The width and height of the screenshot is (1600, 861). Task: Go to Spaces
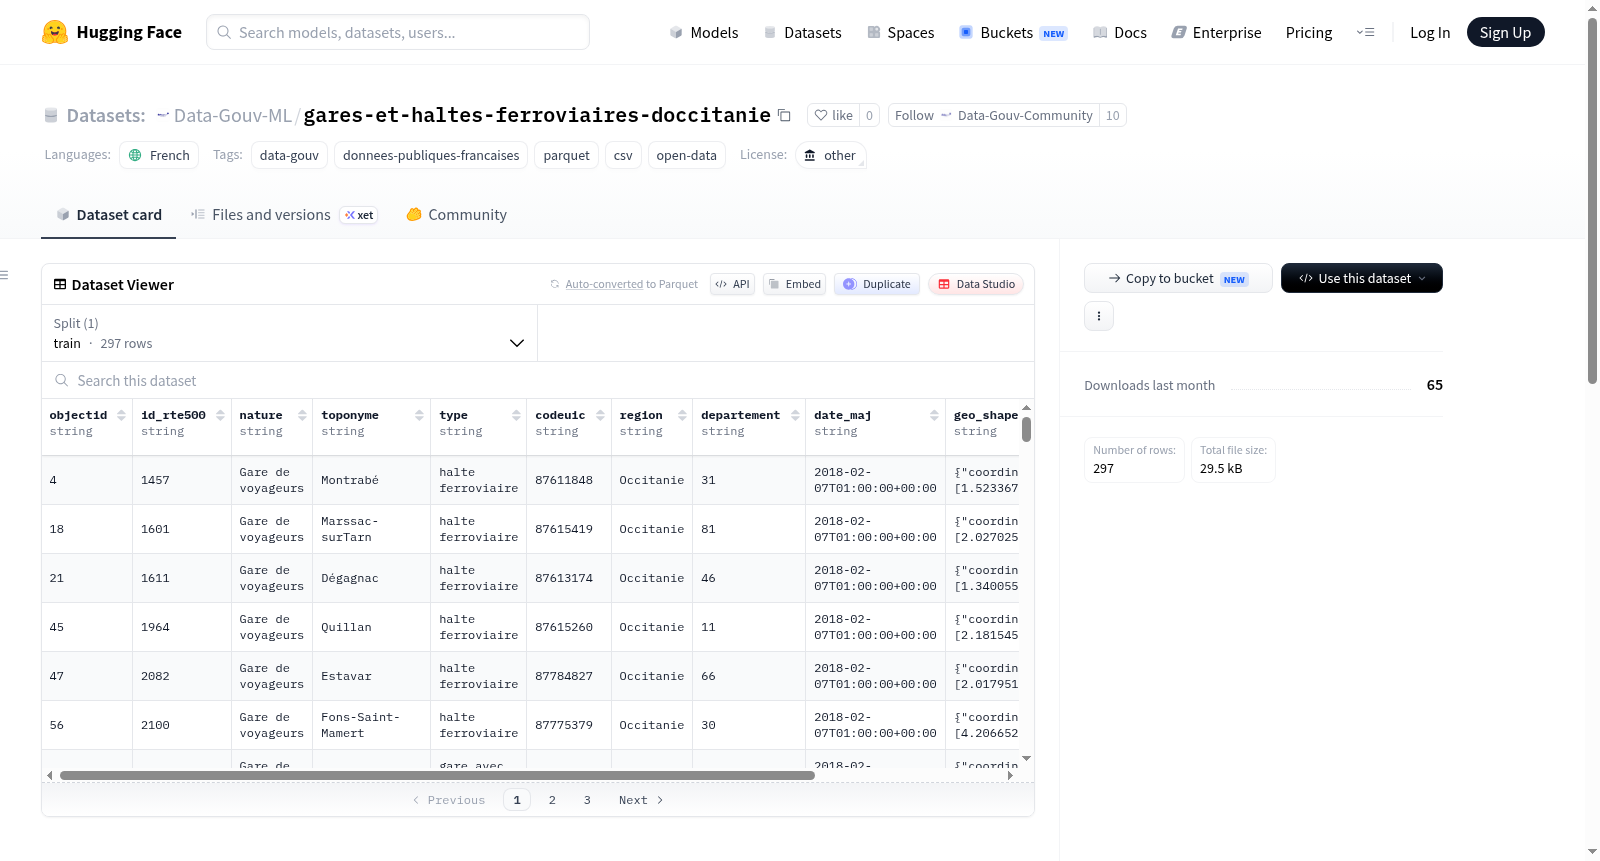tap(901, 32)
